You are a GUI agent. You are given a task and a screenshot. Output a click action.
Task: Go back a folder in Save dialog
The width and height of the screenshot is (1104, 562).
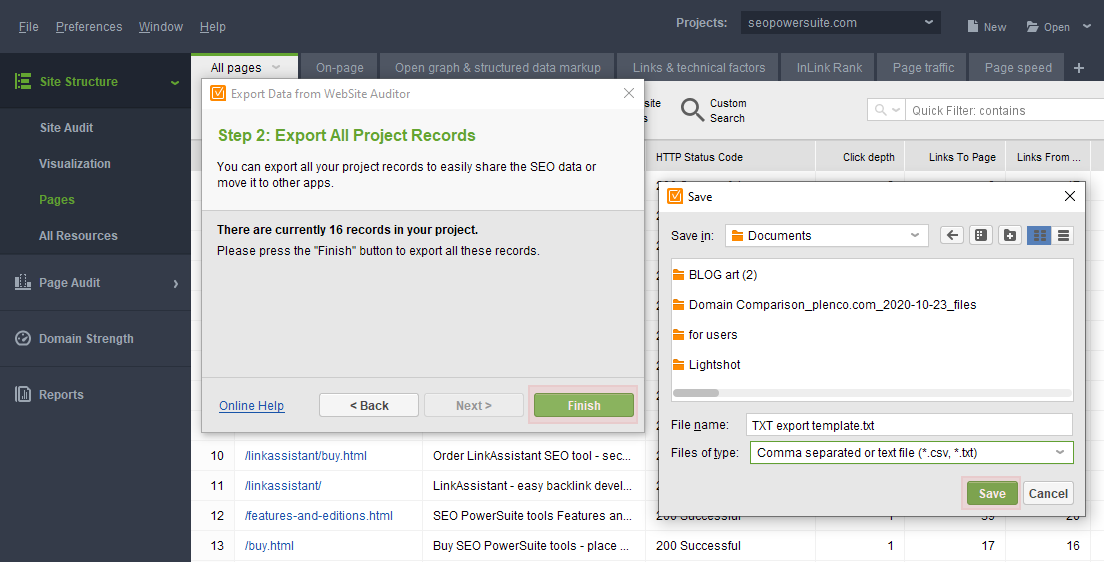coord(952,235)
